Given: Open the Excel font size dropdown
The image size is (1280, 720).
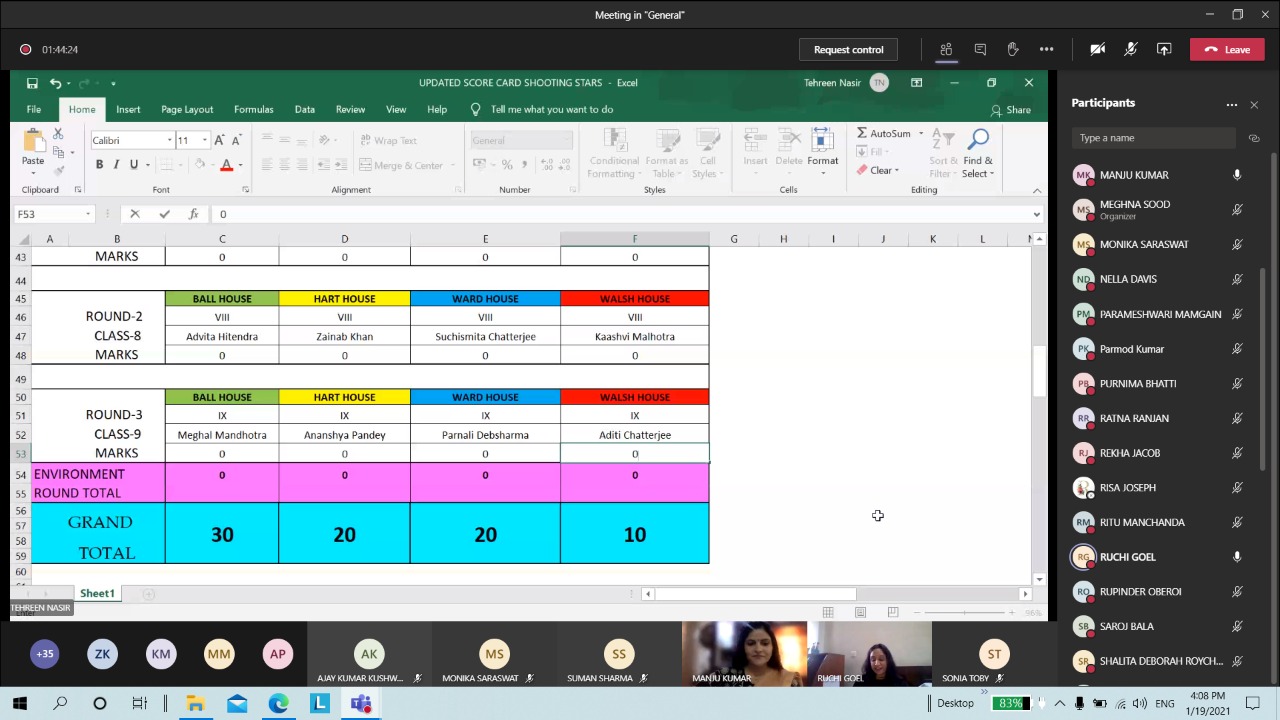Looking at the screenshot, I should (x=205, y=140).
